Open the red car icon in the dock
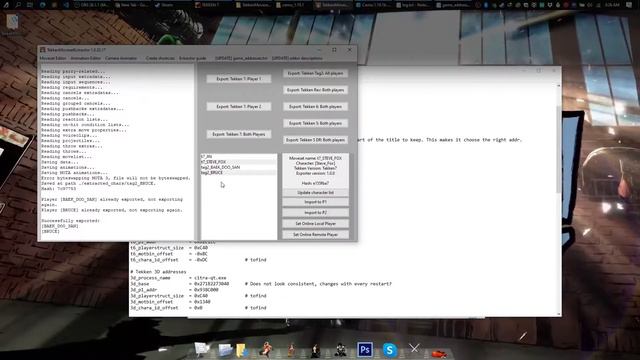The width and height of the screenshot is (640, 360). pos(439,353)
